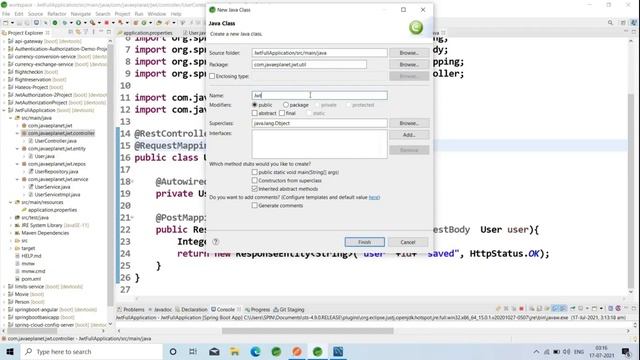The image size is (640, 360).
Task: Click the Pin Console icon
Action: (573, 309)
